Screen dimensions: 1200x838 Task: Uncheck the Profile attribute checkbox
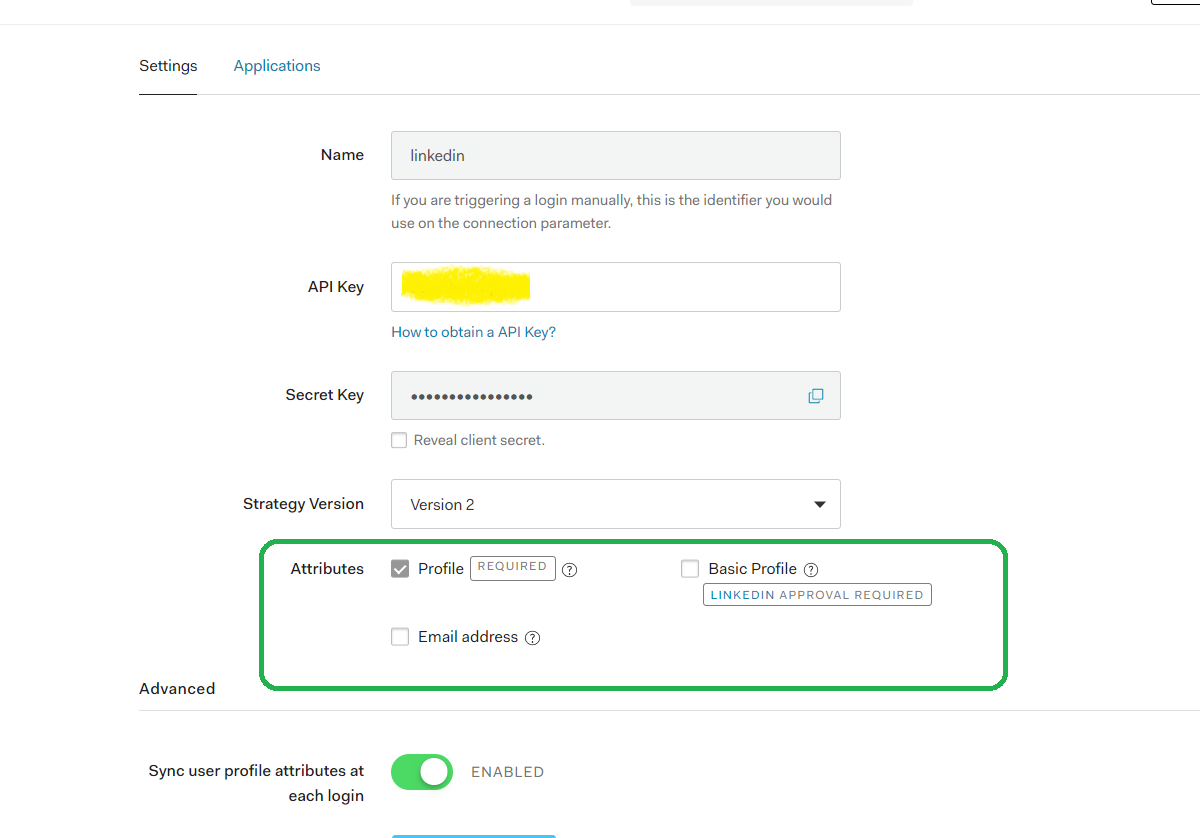(400, 568)
